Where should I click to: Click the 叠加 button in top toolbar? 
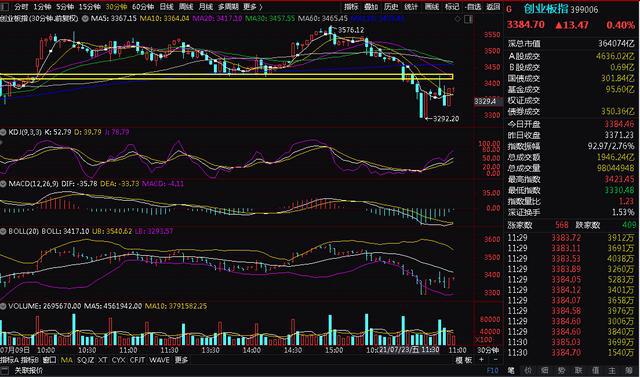[371, 7]
